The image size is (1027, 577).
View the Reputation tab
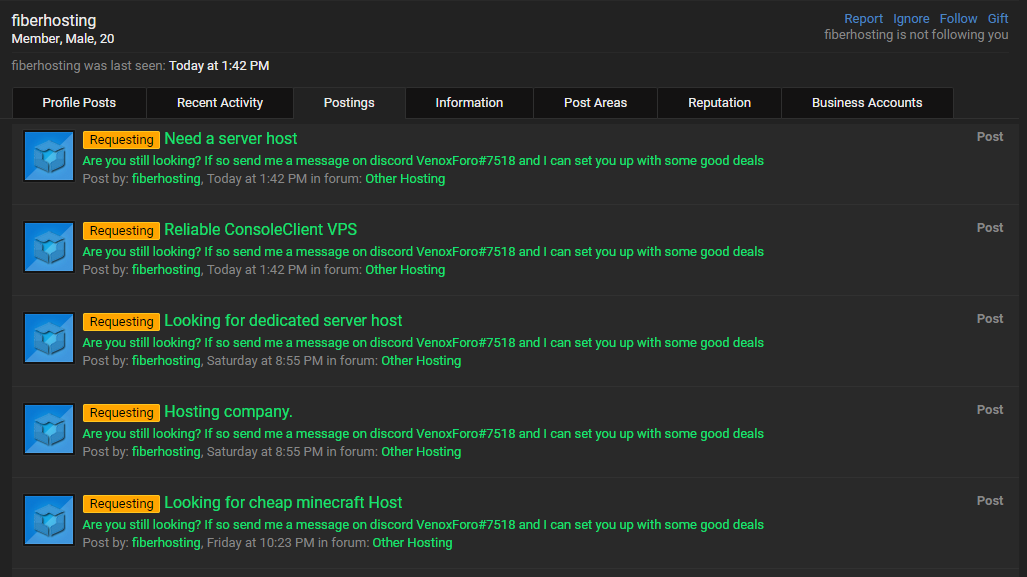point(719,103)
